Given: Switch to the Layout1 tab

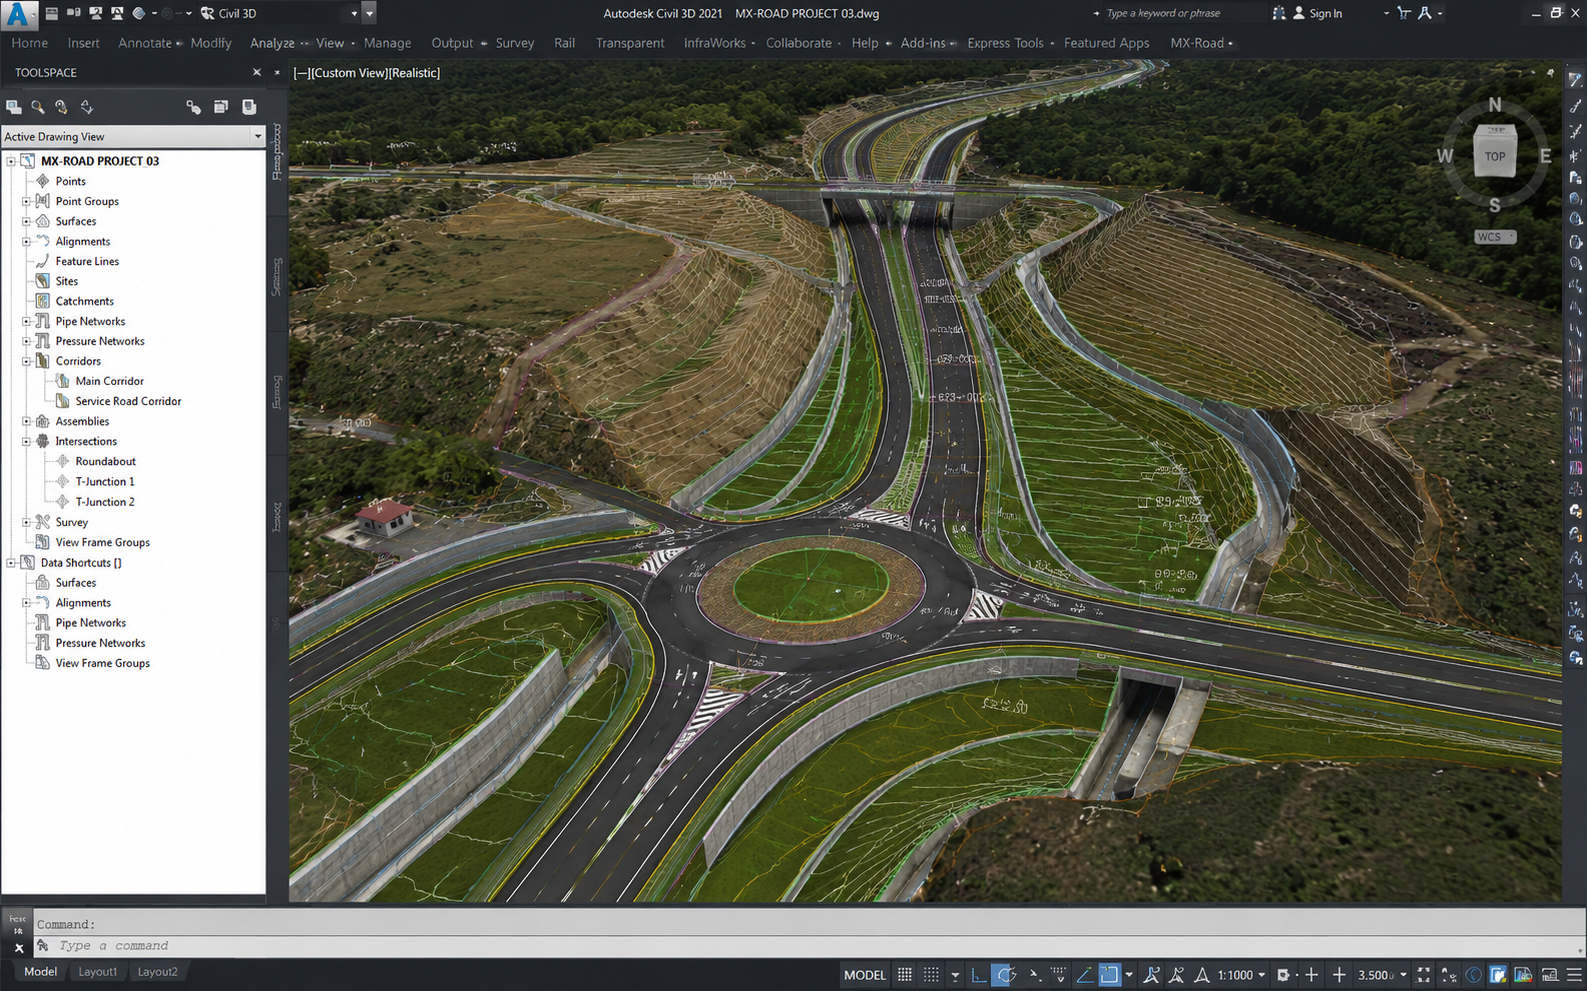Looking at the screenshot, I should click(x=98, y=972).
